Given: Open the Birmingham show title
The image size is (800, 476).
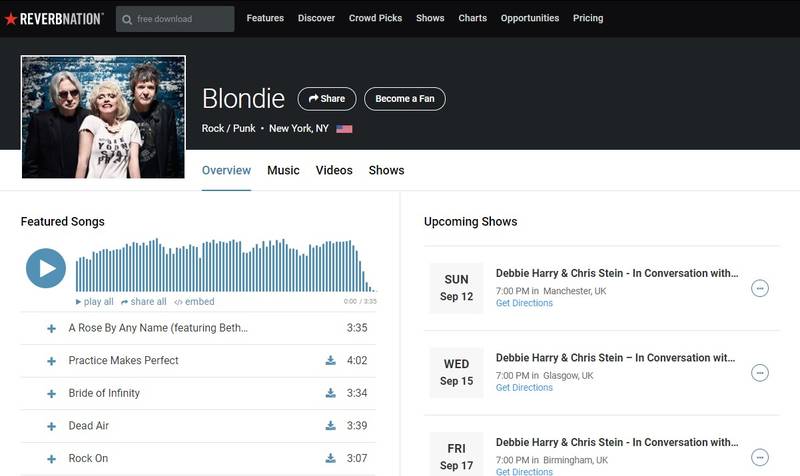Looking at the screenshot, I should [617, 442].
